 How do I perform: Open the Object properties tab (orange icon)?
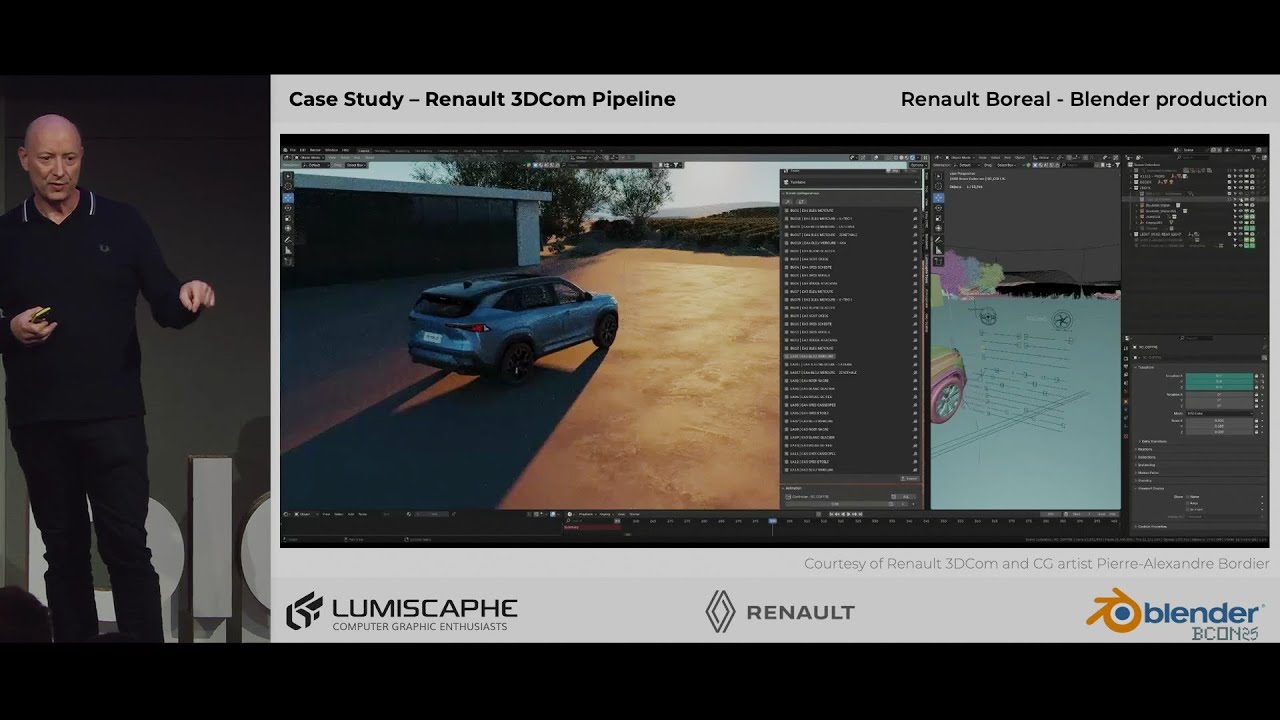(1126, 401)
